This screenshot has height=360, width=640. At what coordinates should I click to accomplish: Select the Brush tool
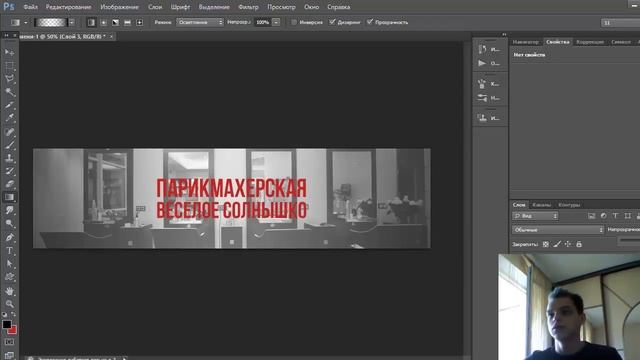pos(9,145)
